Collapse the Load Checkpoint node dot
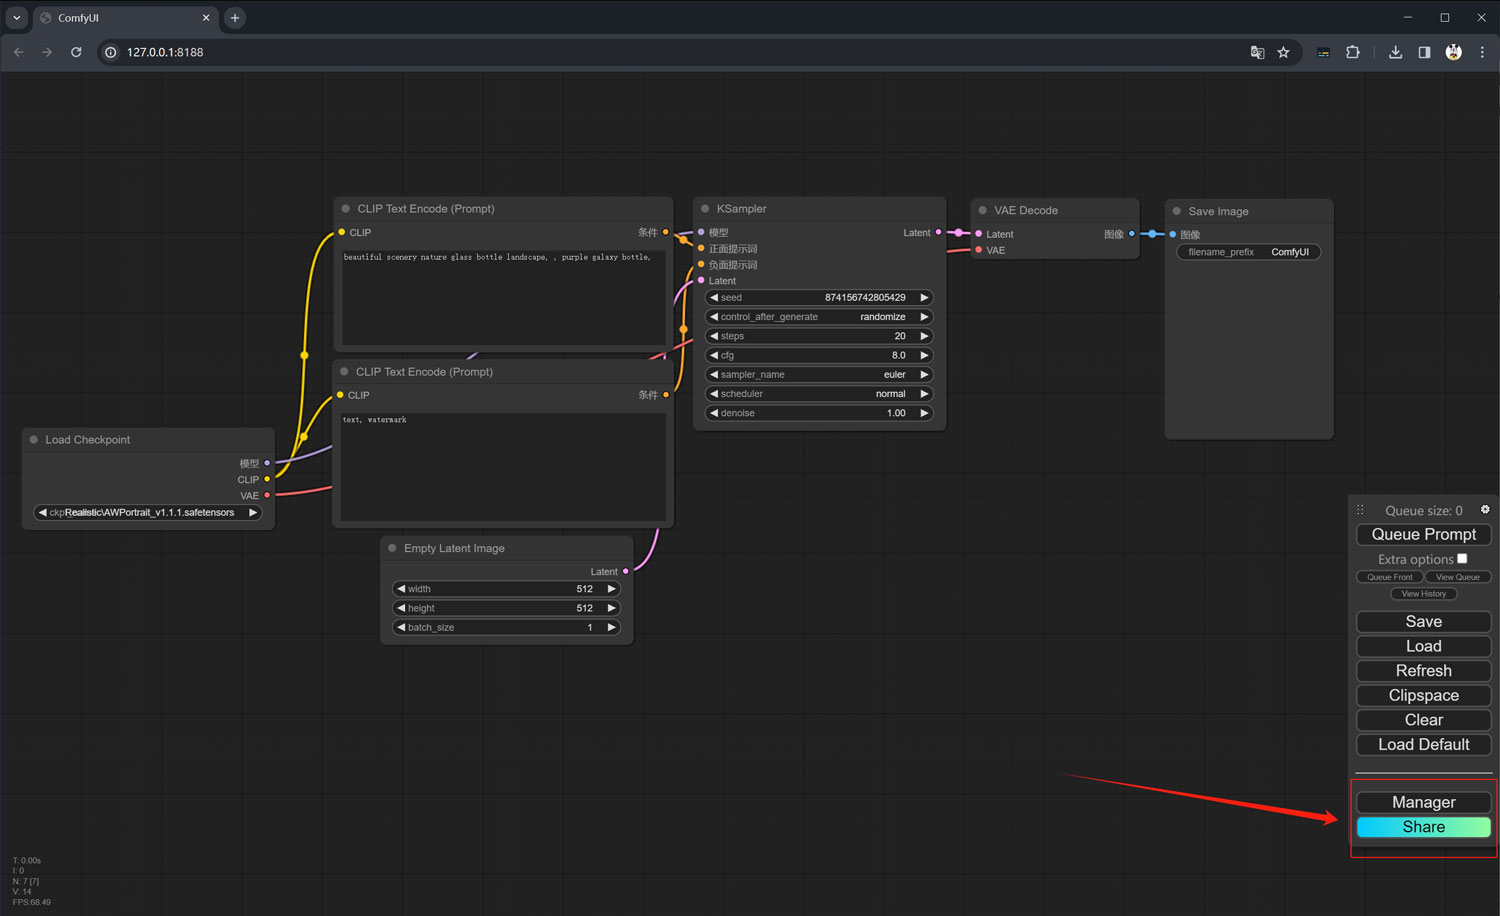 (x=34, y=440)
